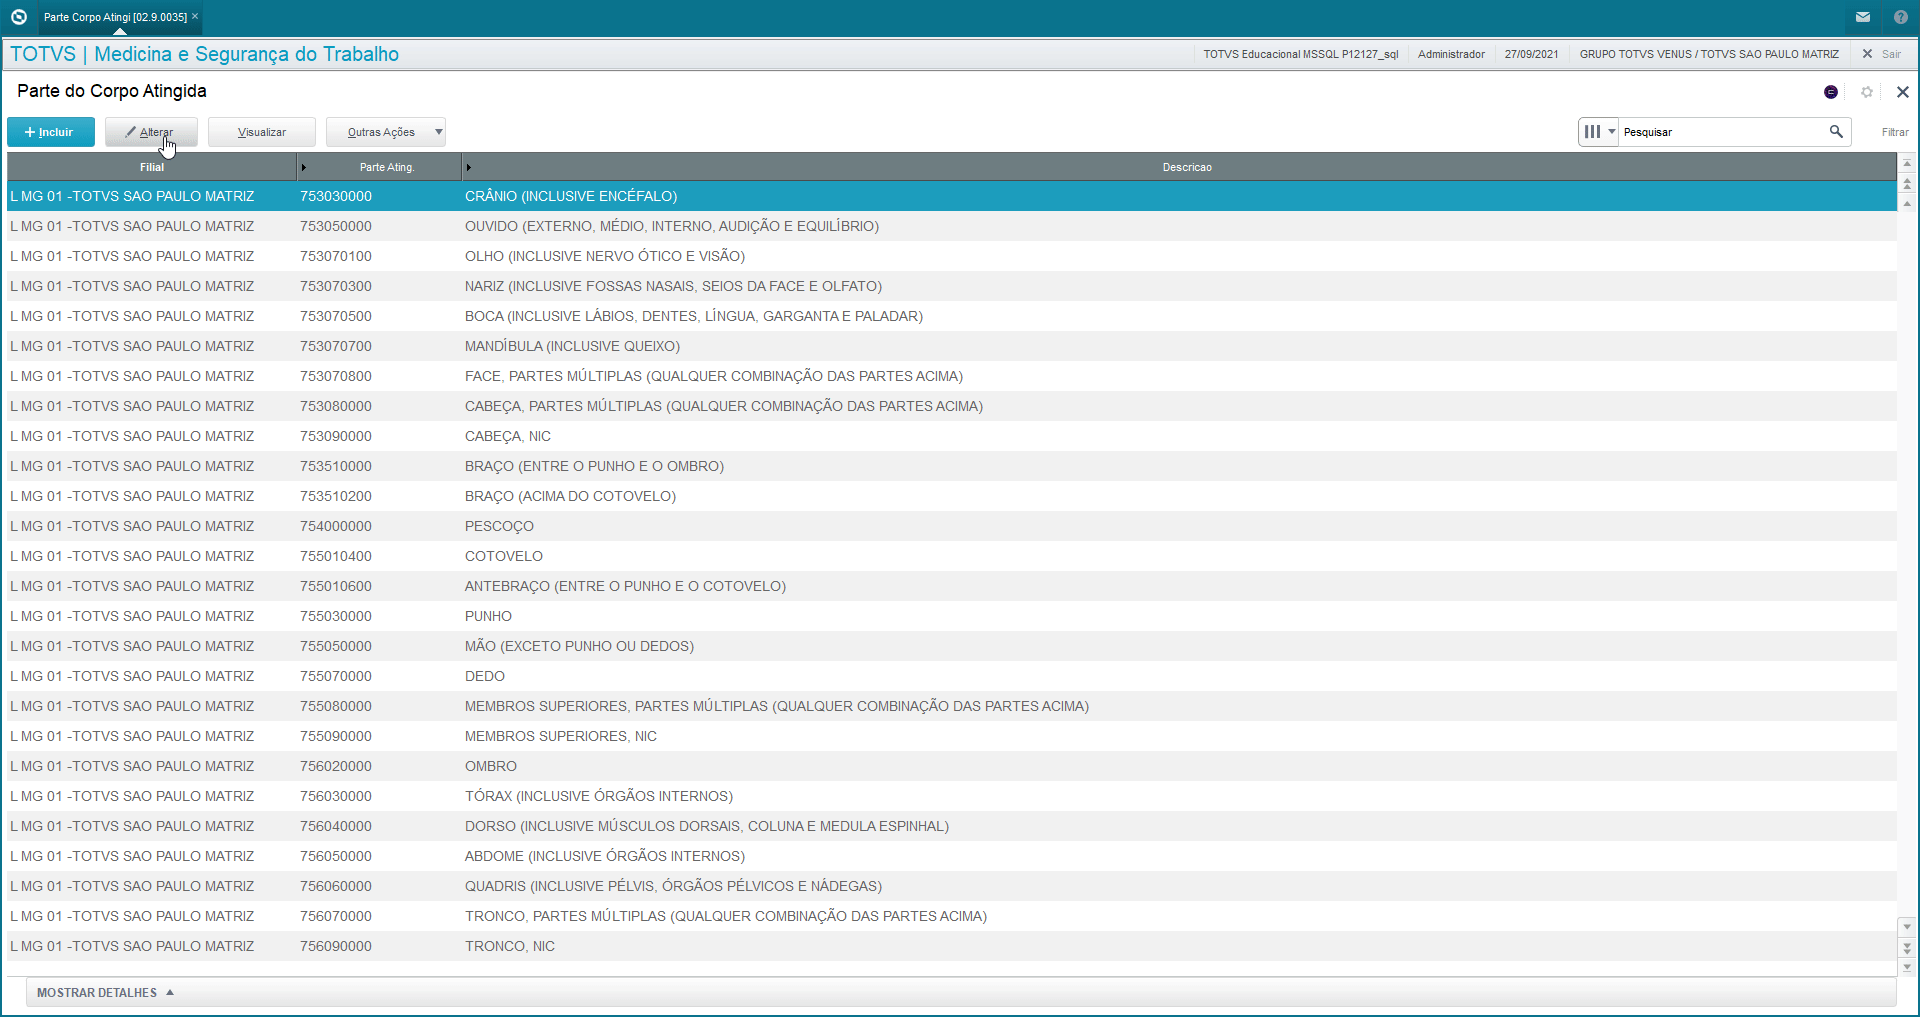The width and height of the screenshot is (1920, 1017).
Task: Click GRUPO TOTVS VENUS company label
Action: (1709, 54)
